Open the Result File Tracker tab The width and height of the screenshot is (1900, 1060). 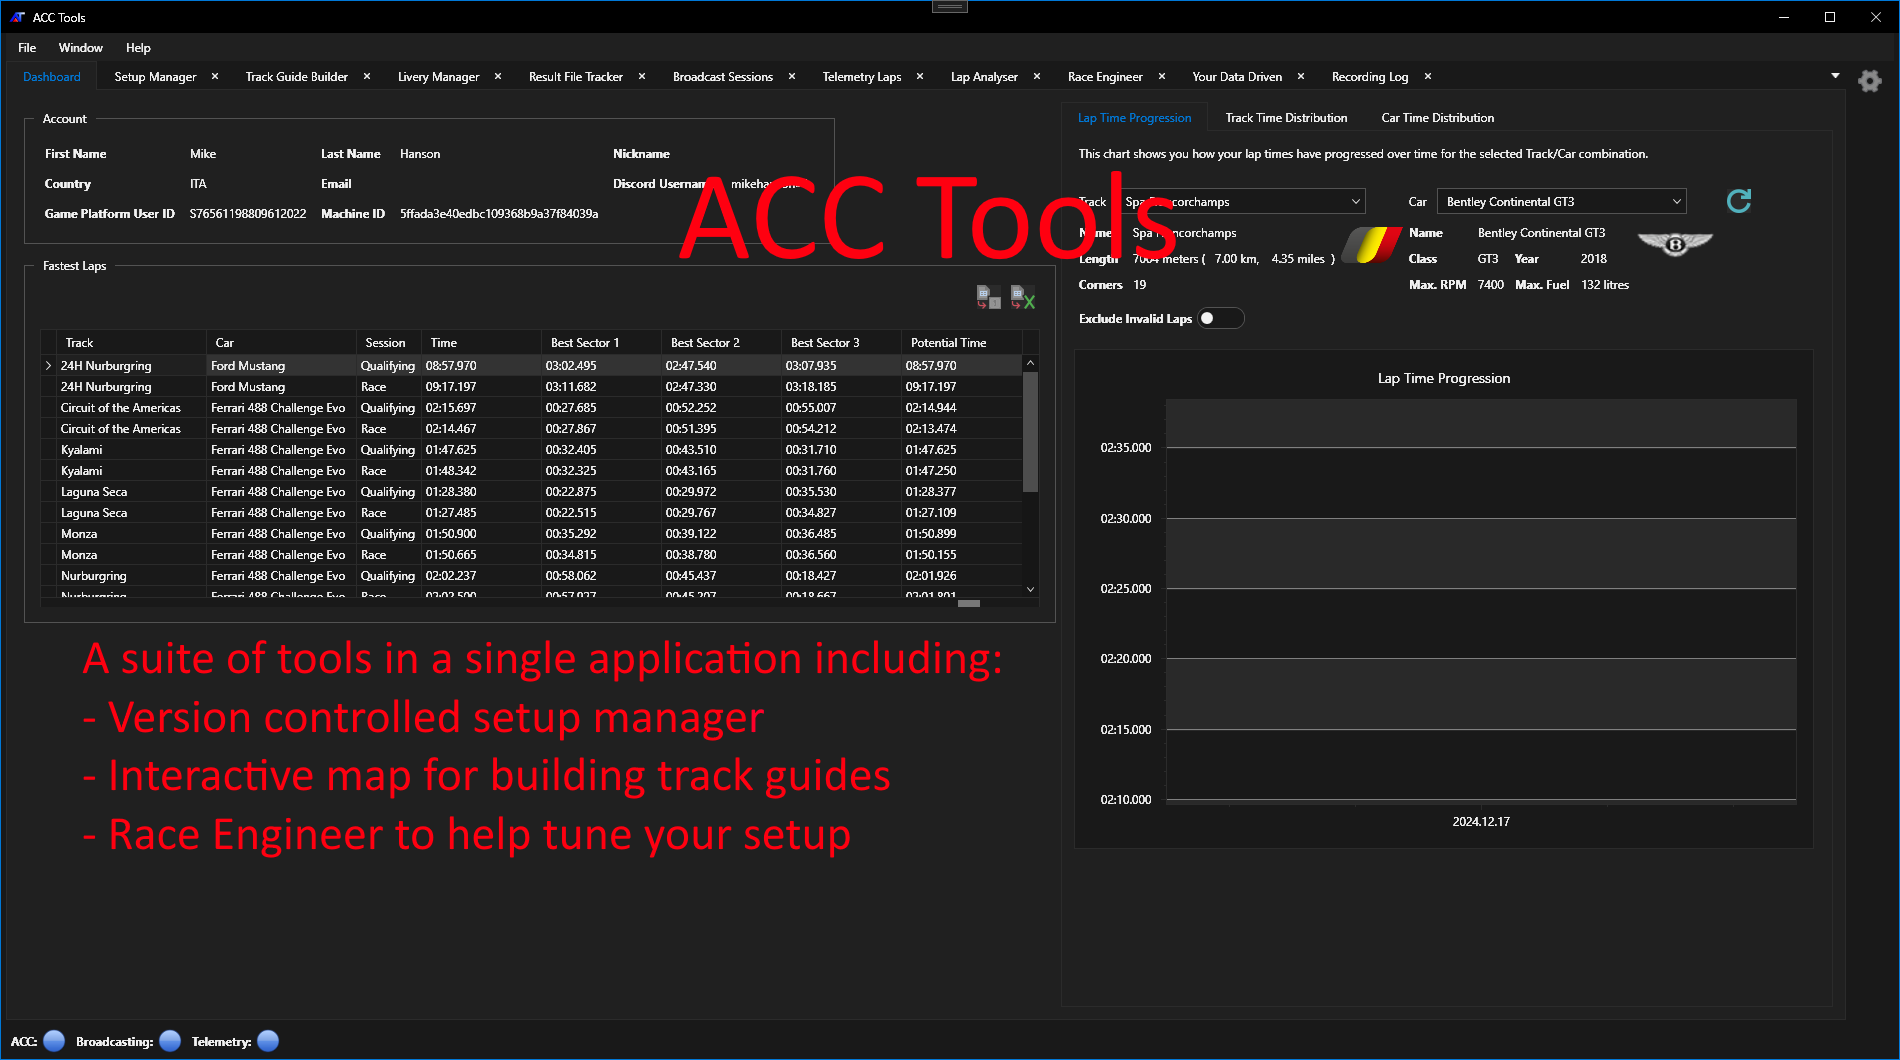576,76
